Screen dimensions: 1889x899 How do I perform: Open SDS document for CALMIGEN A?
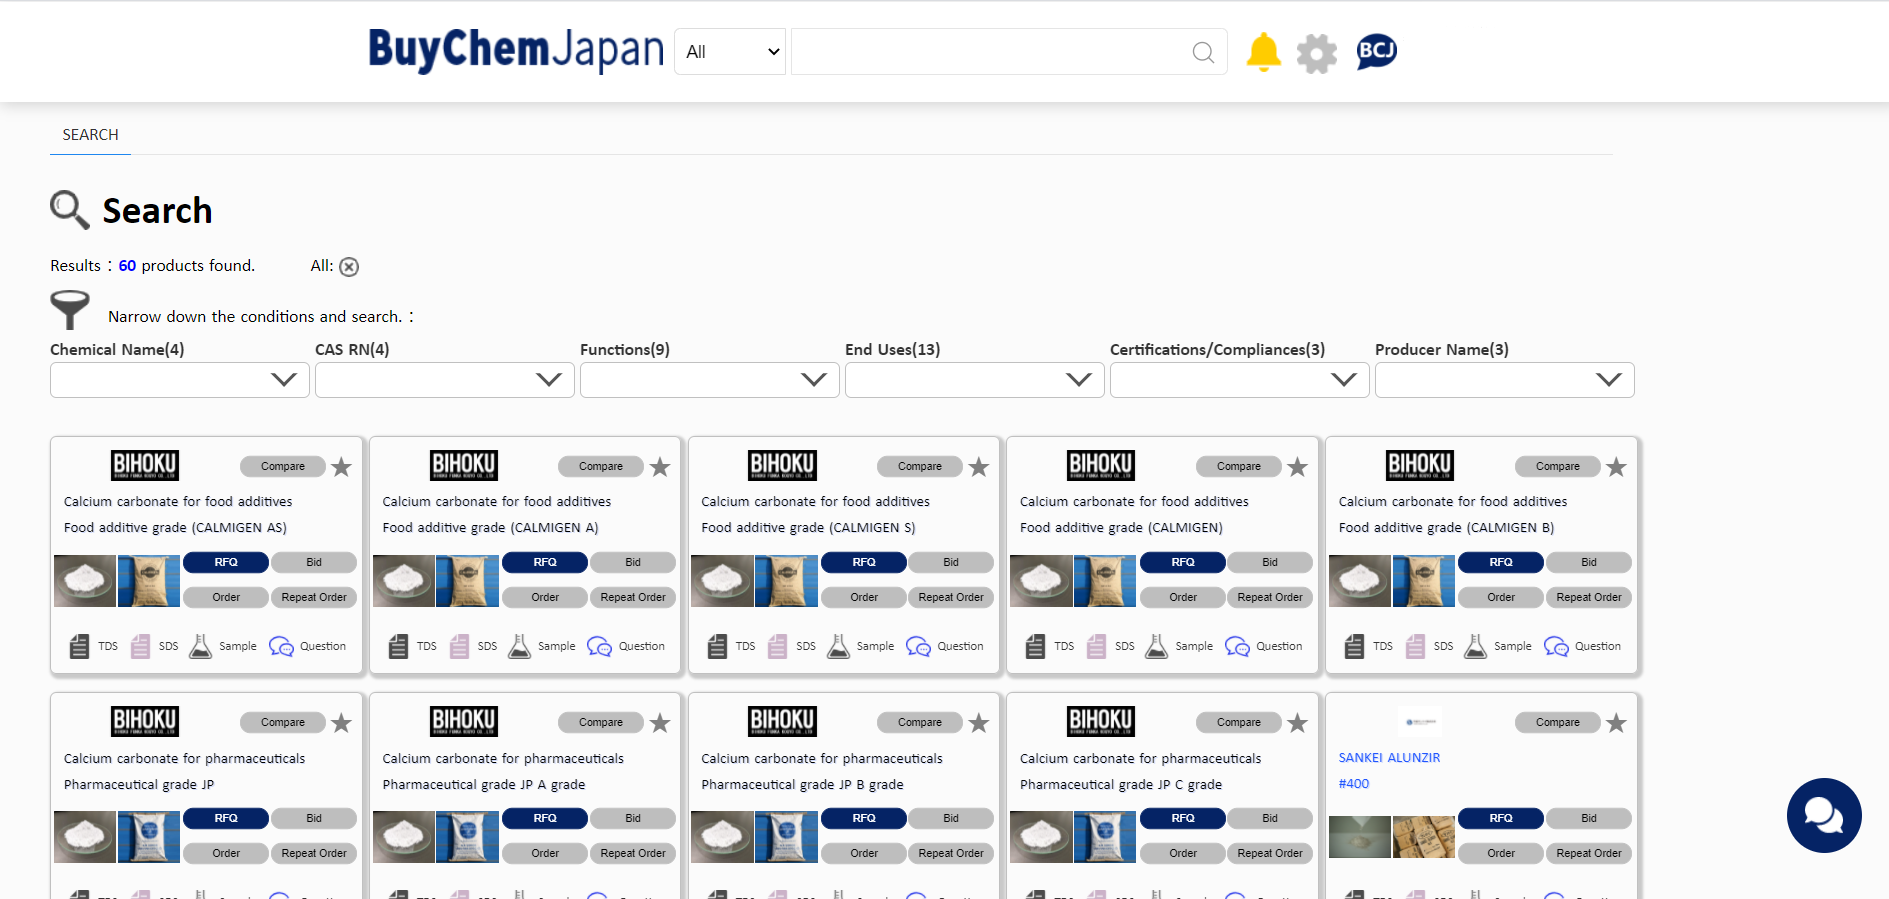[460, 647]
